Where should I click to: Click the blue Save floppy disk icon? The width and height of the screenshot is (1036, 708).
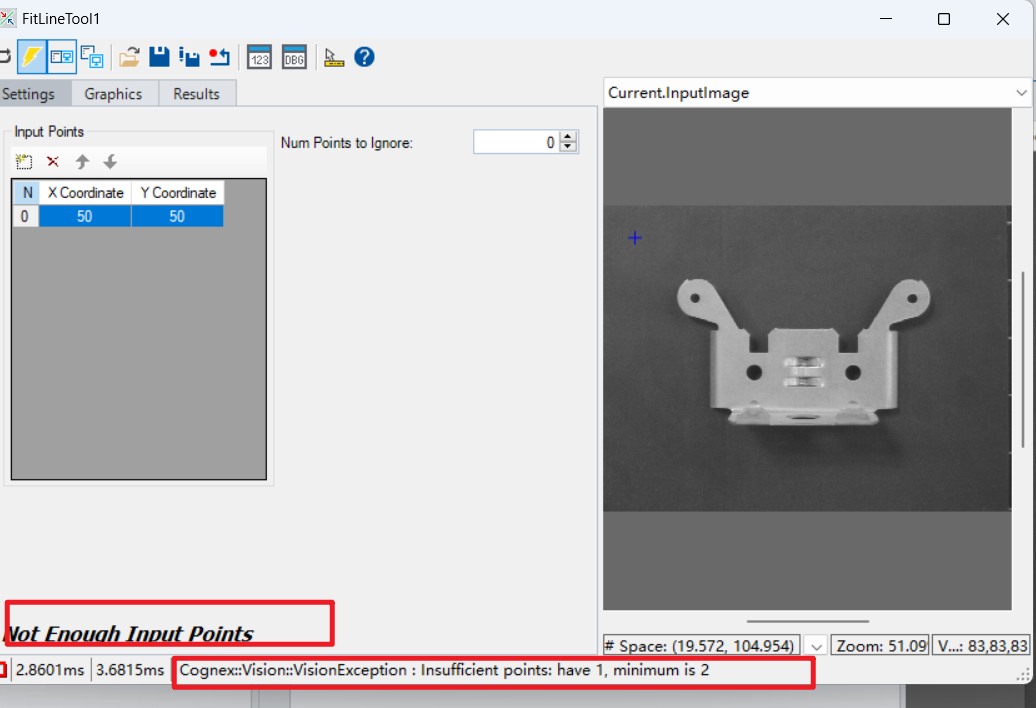tap(159, 57)
